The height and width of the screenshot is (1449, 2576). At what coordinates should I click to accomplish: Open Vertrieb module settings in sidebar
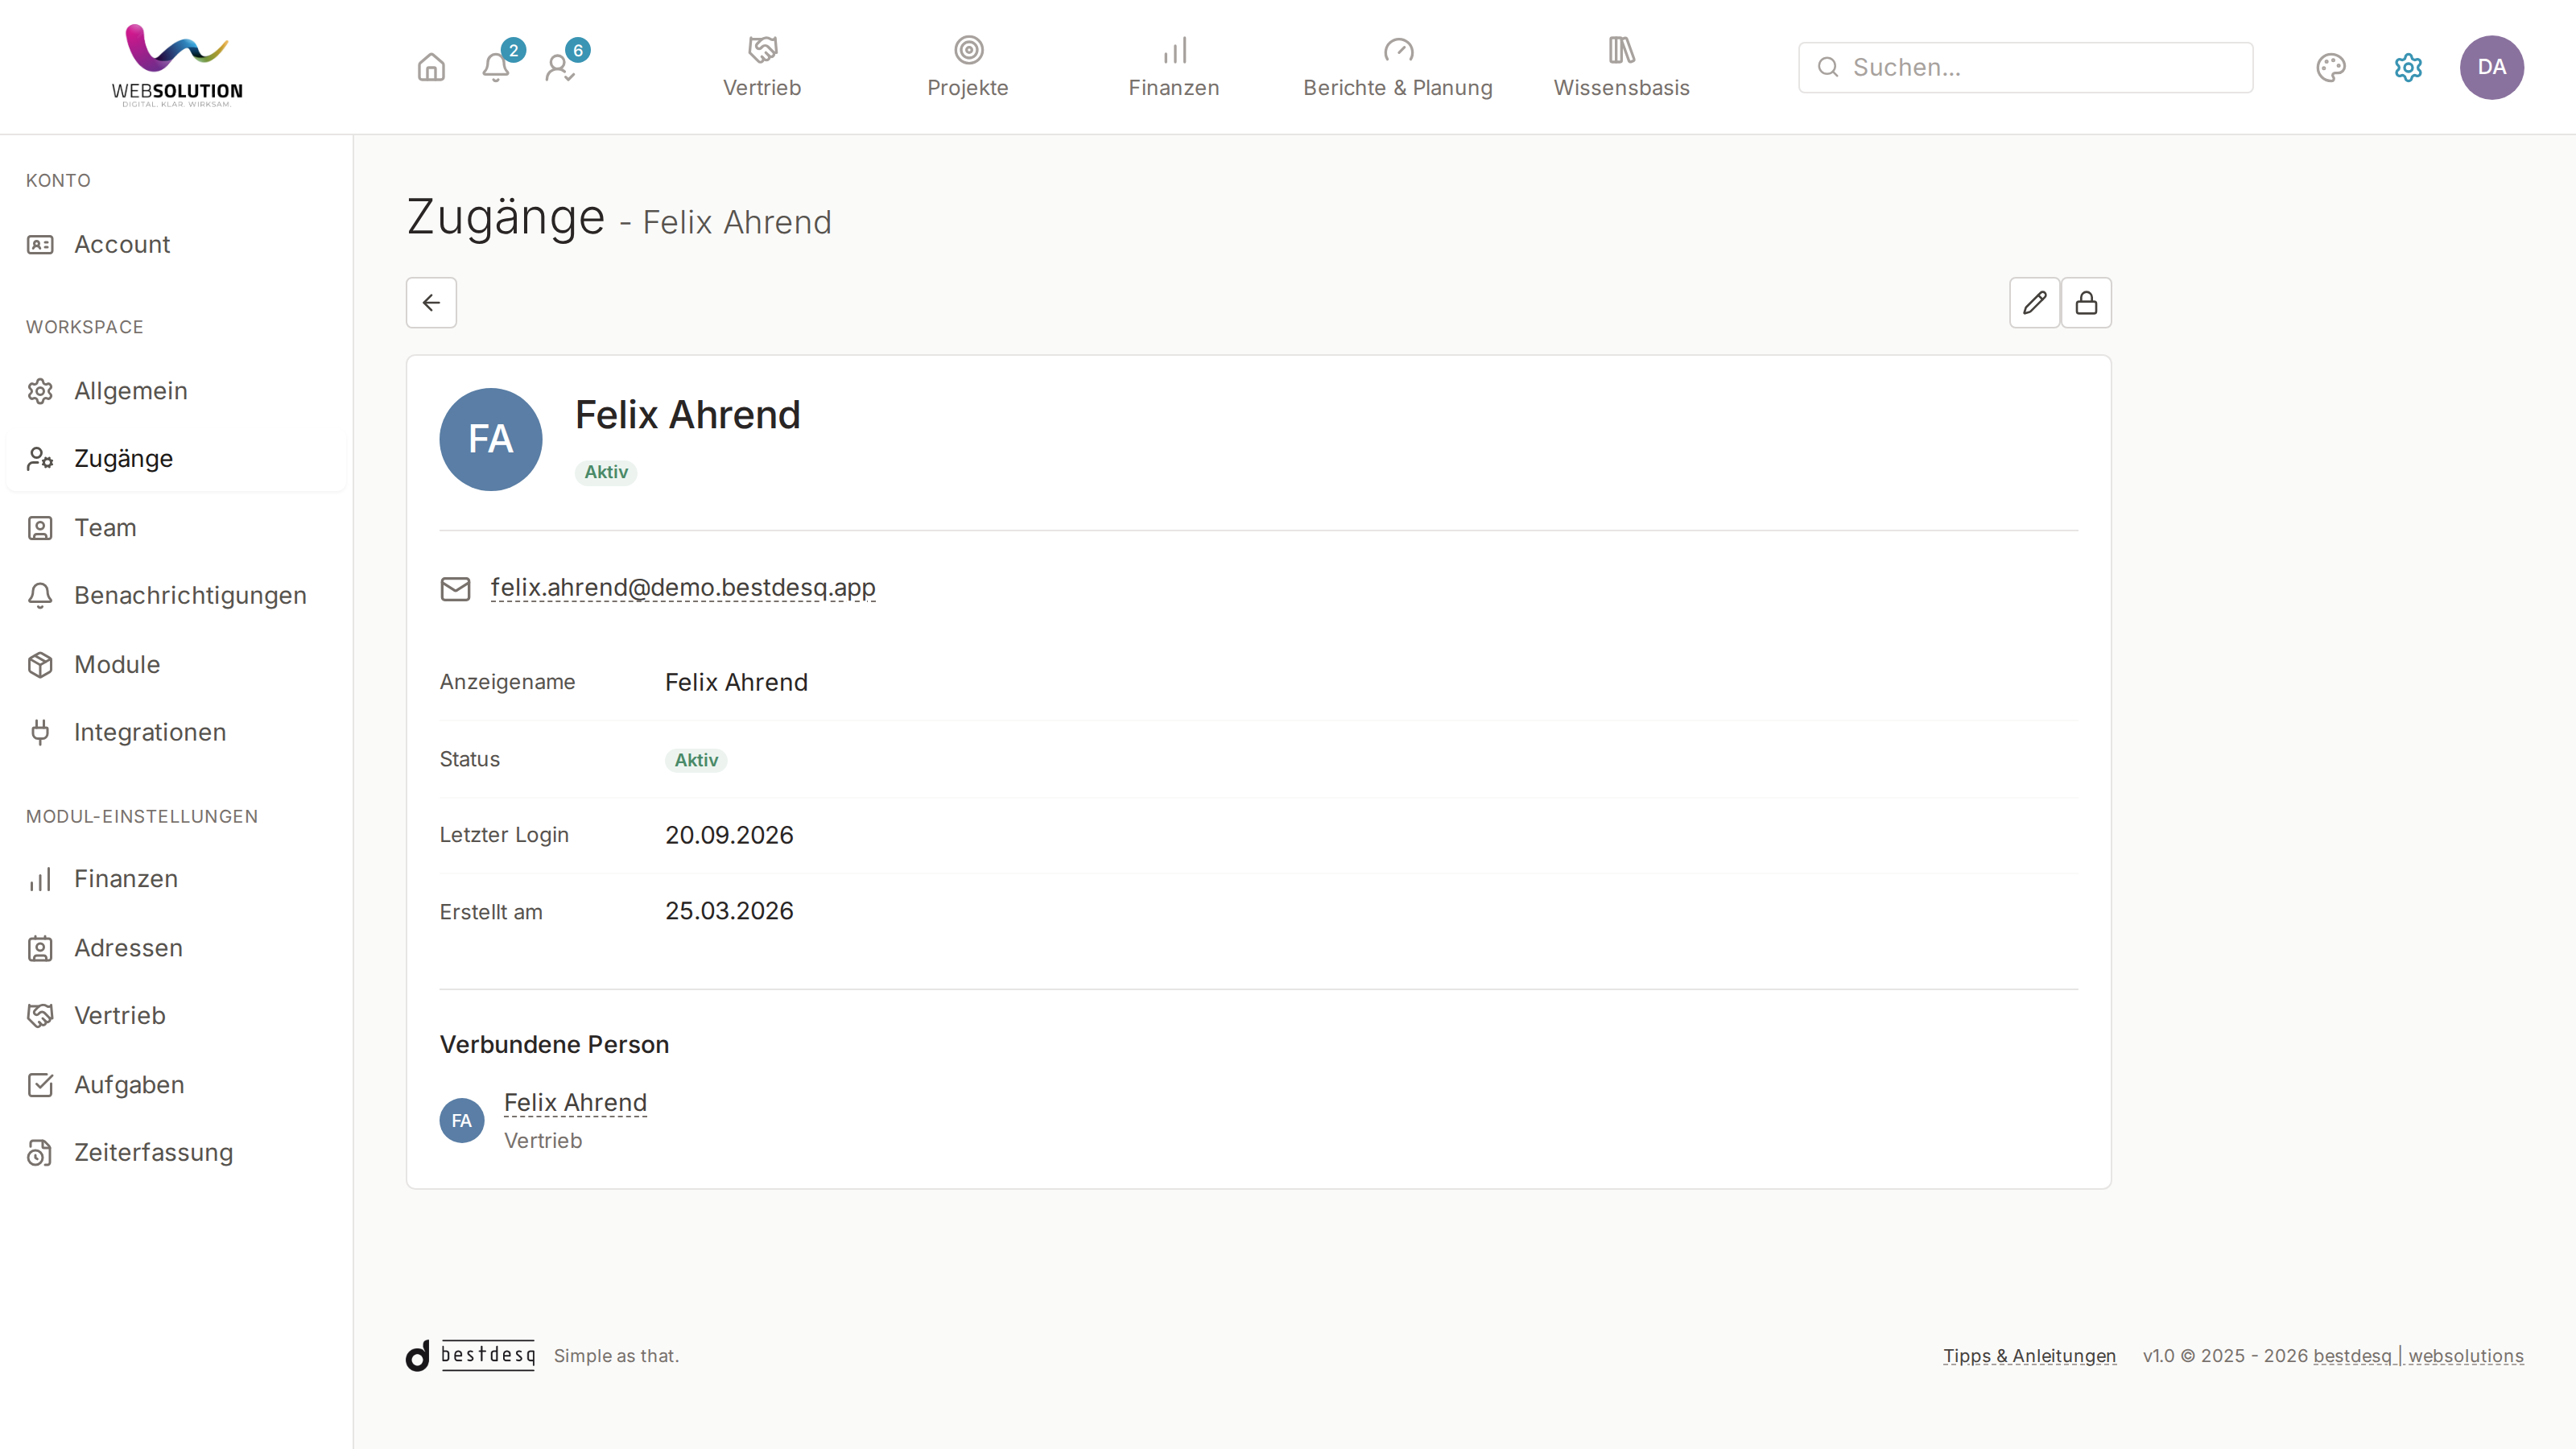[x=177, y=1015]
